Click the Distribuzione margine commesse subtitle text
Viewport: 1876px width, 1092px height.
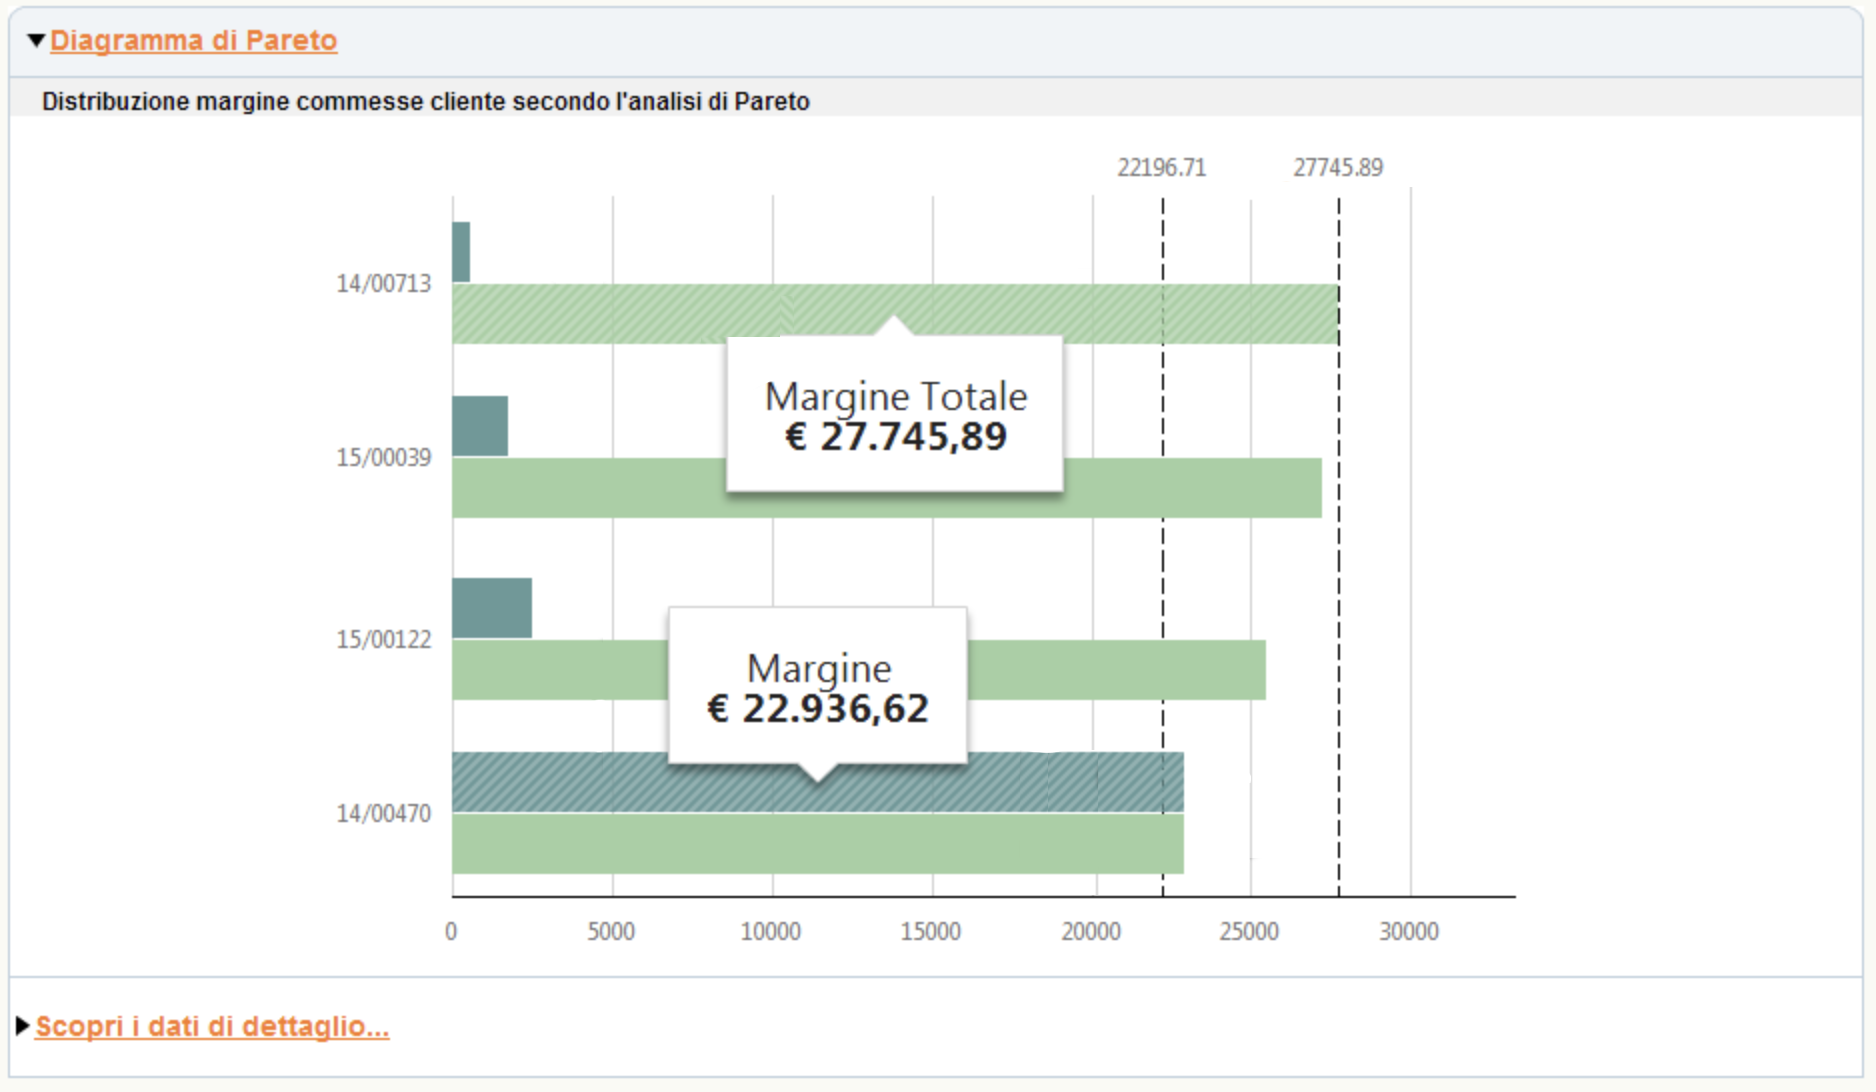(426, 102)
